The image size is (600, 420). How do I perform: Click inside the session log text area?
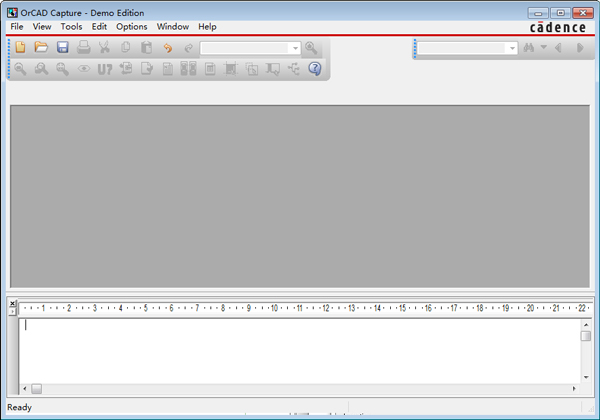click(x=300, y=348)
